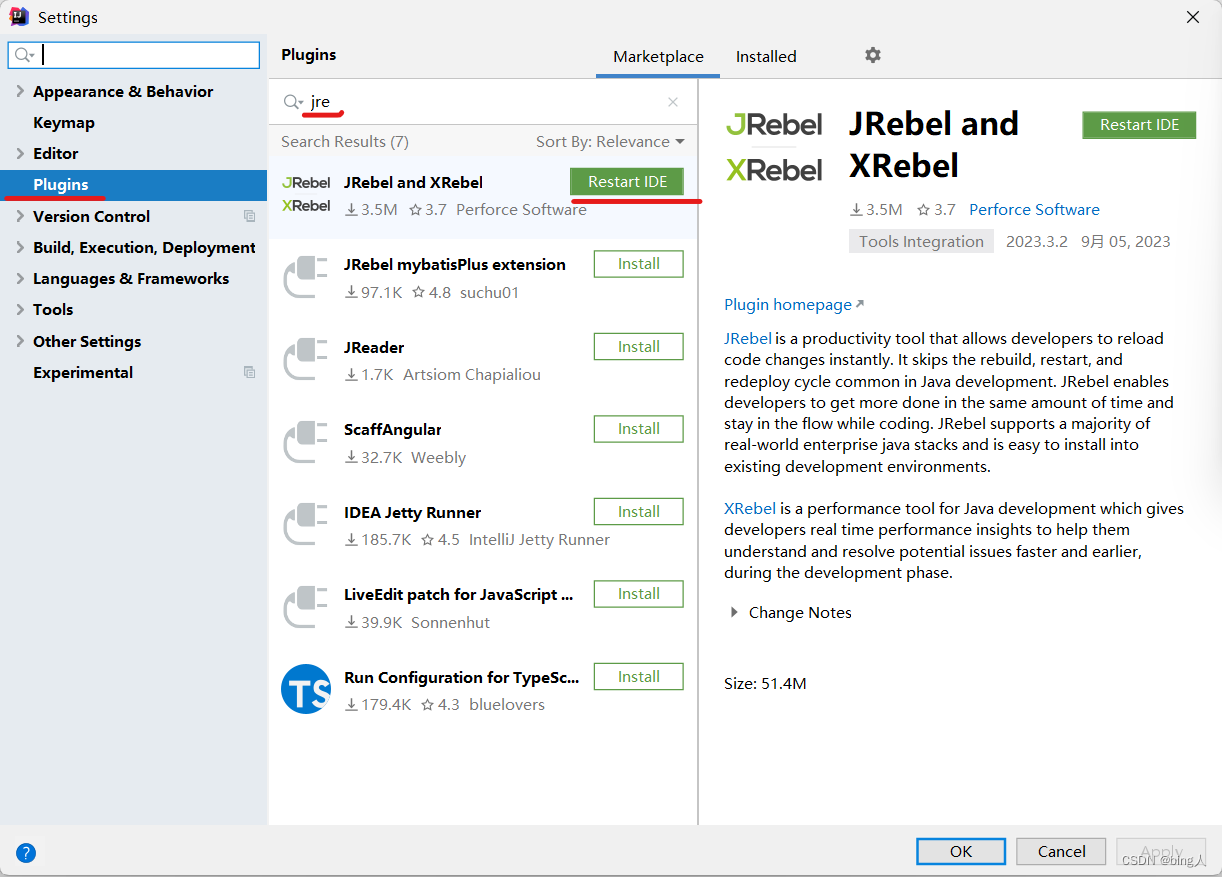Select the LiveEdit patch for JavaScript title
1222x877 pixels.
pyautogui.click(x=459, y=595)
